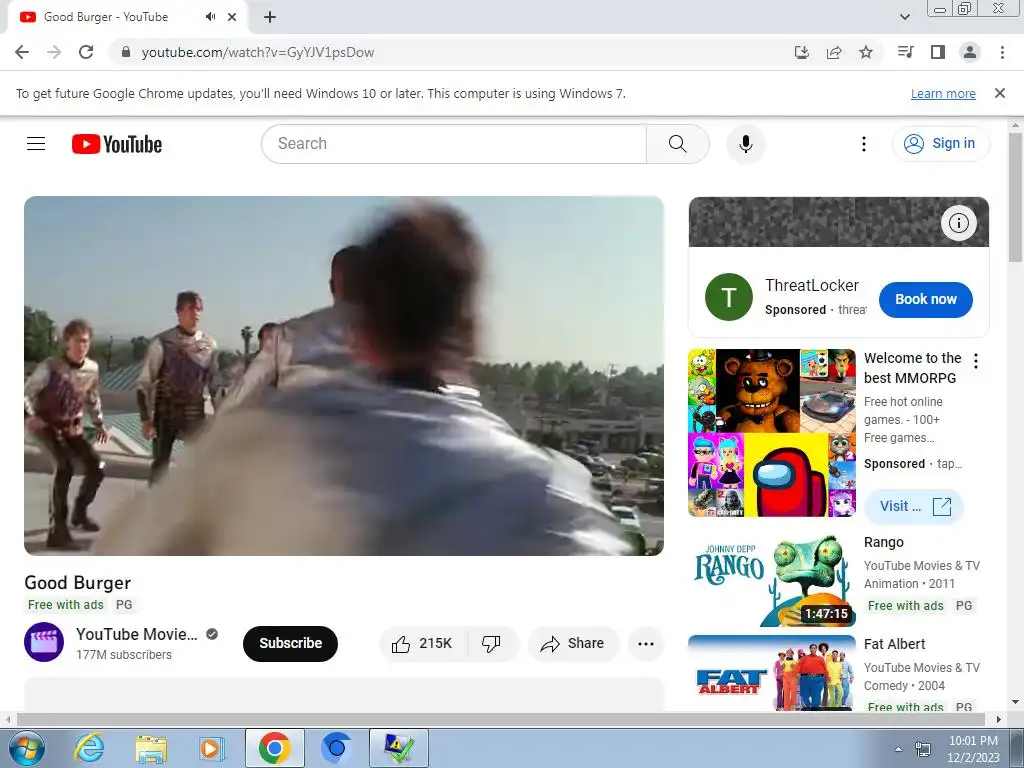Focus the YouTube Search field
The width and height of the screenshot is (1024, 768).
tap(454, 144)
